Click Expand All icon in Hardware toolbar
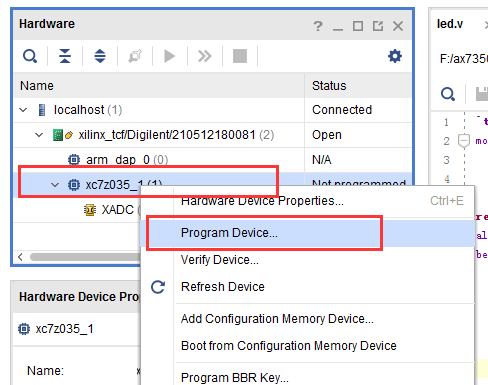The width and height of the screenshot is (488, 385). click(100, 56)
